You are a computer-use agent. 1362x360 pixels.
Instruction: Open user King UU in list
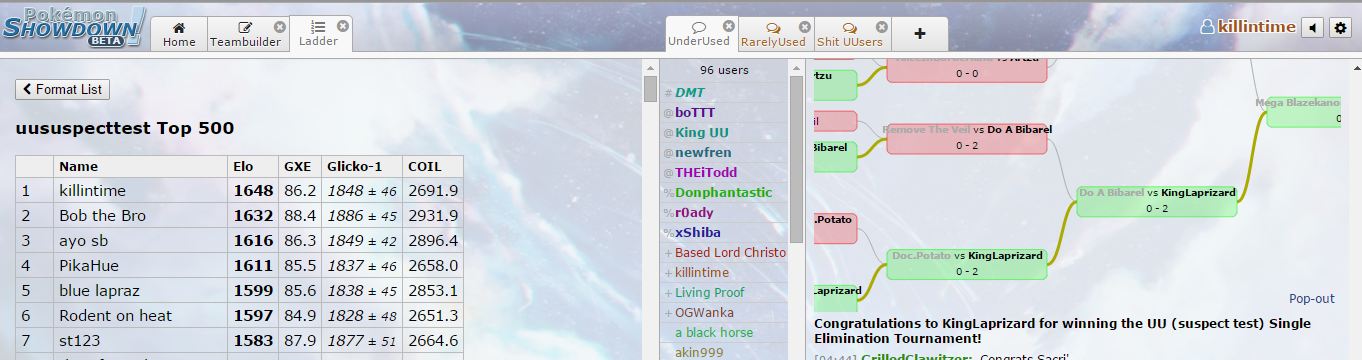point(724,132)
